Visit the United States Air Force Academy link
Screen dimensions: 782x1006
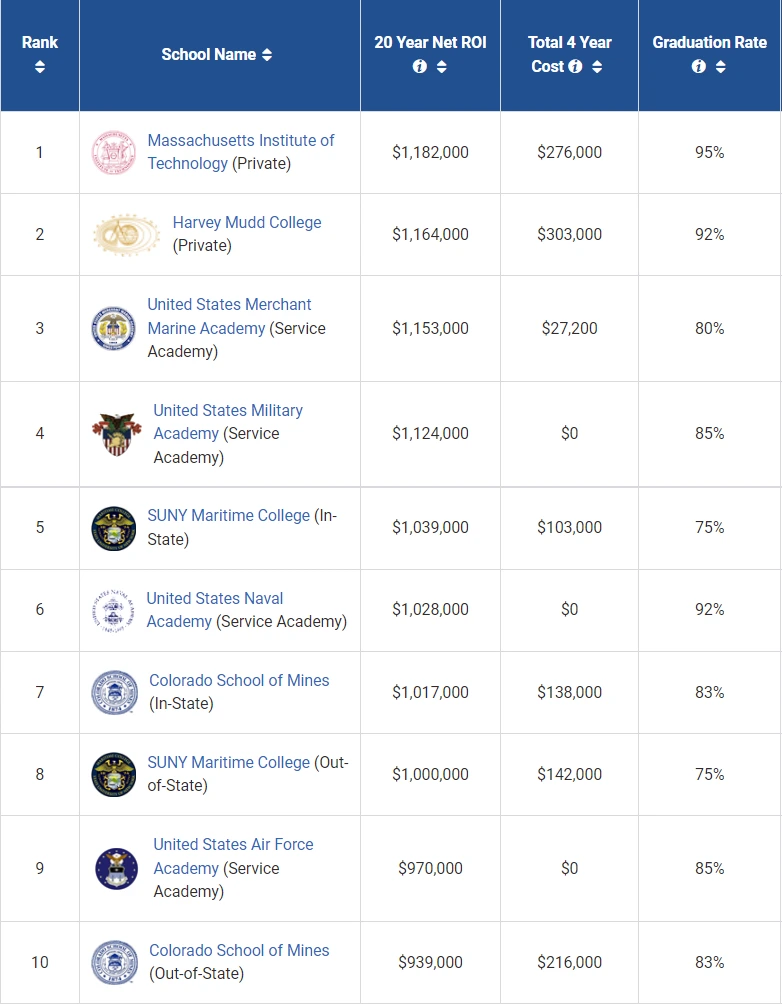pyautogui.click(x=233, y=844)
